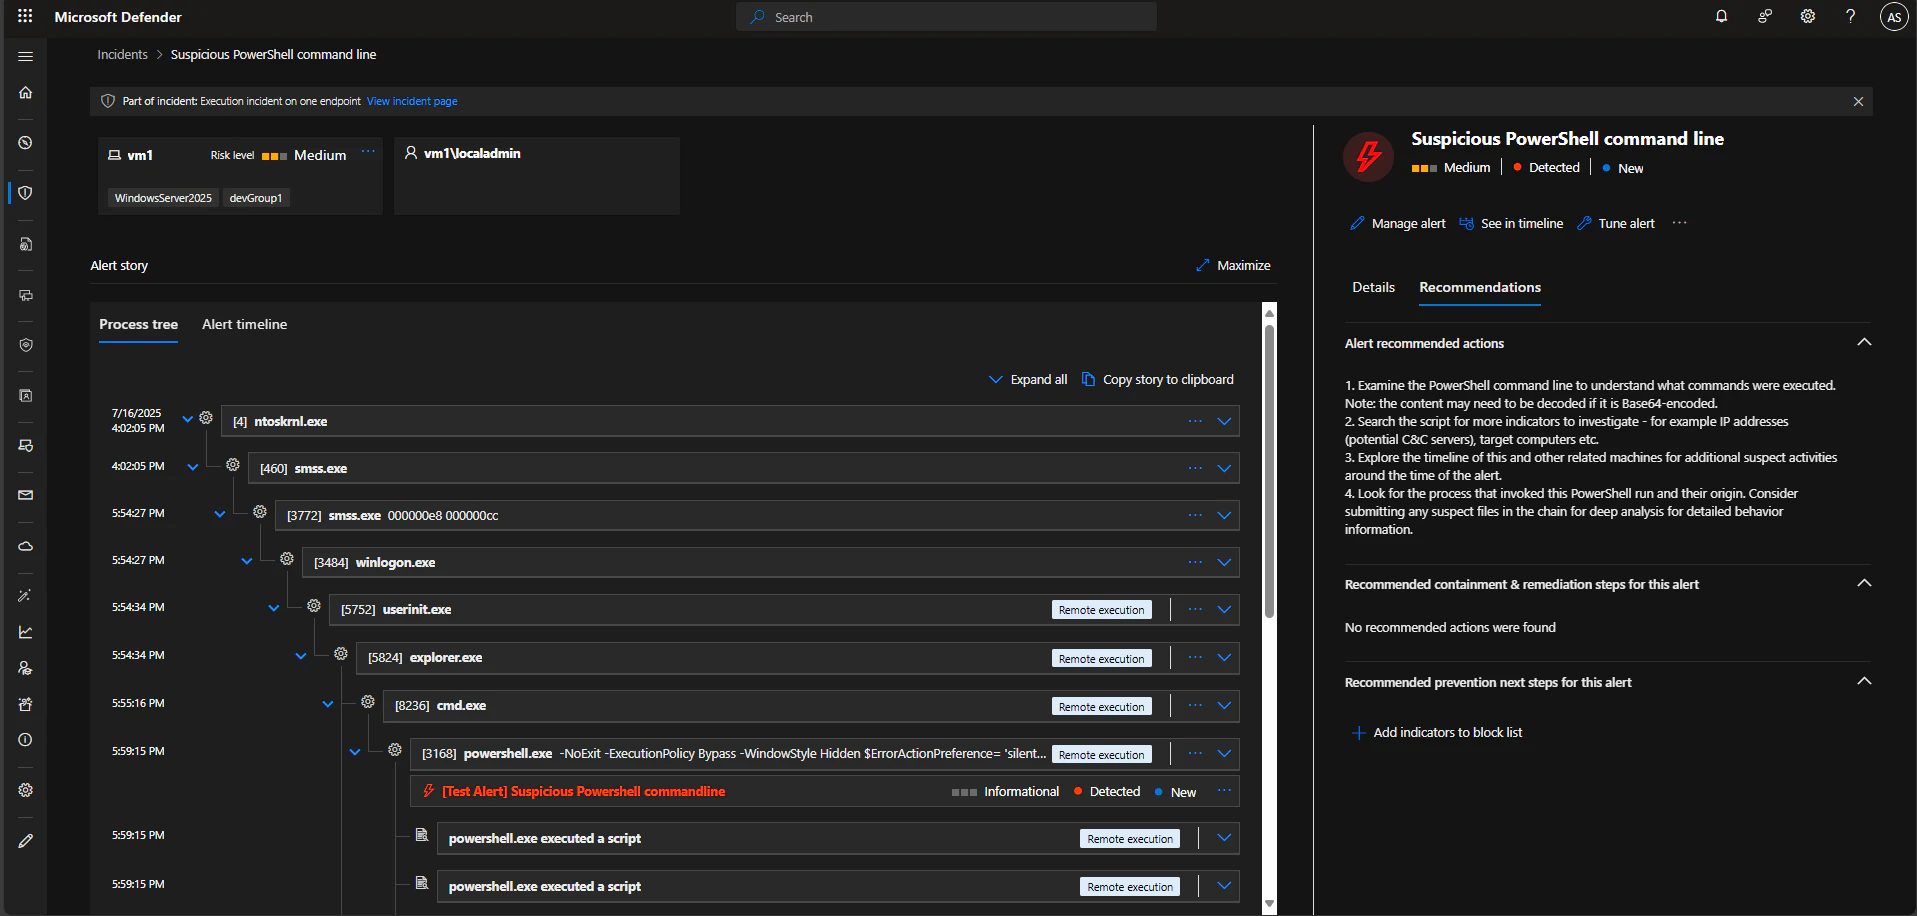1917x916 pixels.
Task: Open the vm1 device name
Action: point(140,155)
